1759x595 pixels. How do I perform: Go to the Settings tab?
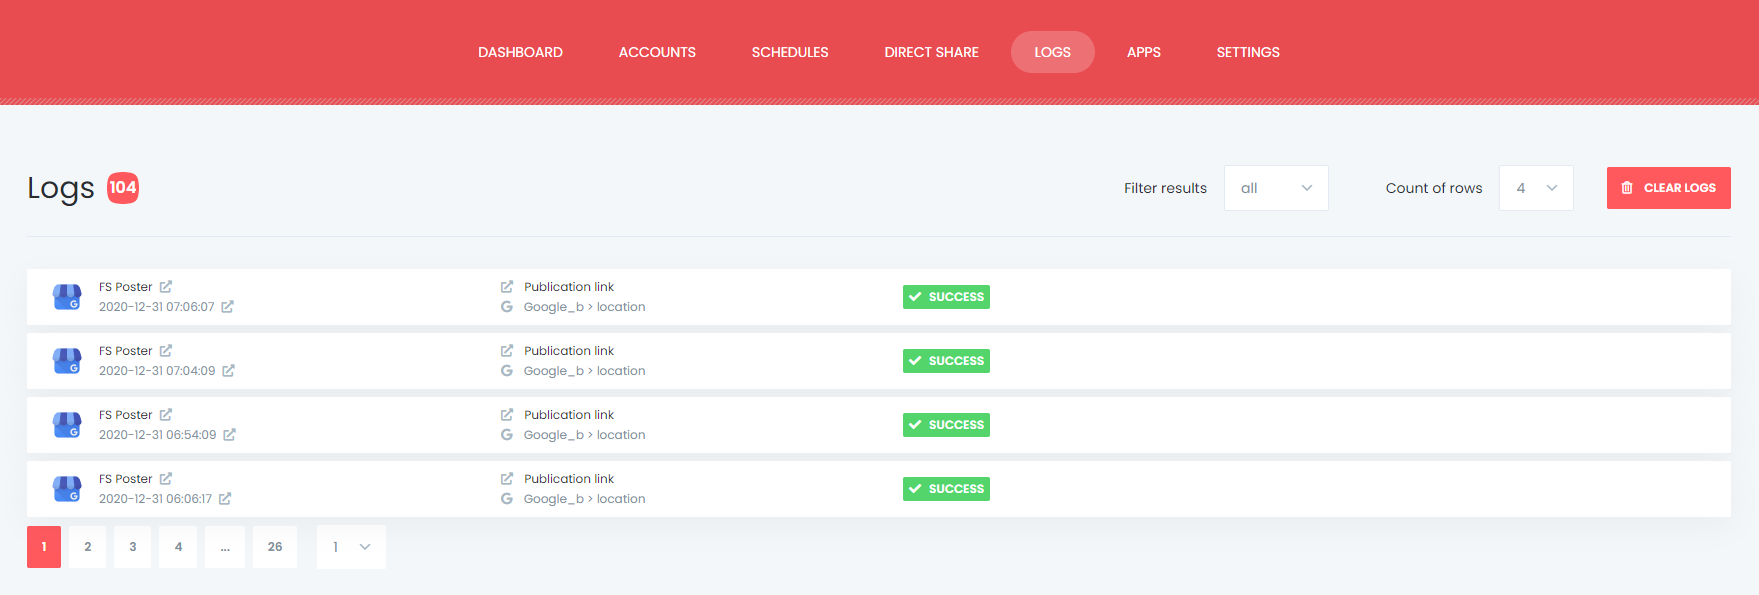1248,52
